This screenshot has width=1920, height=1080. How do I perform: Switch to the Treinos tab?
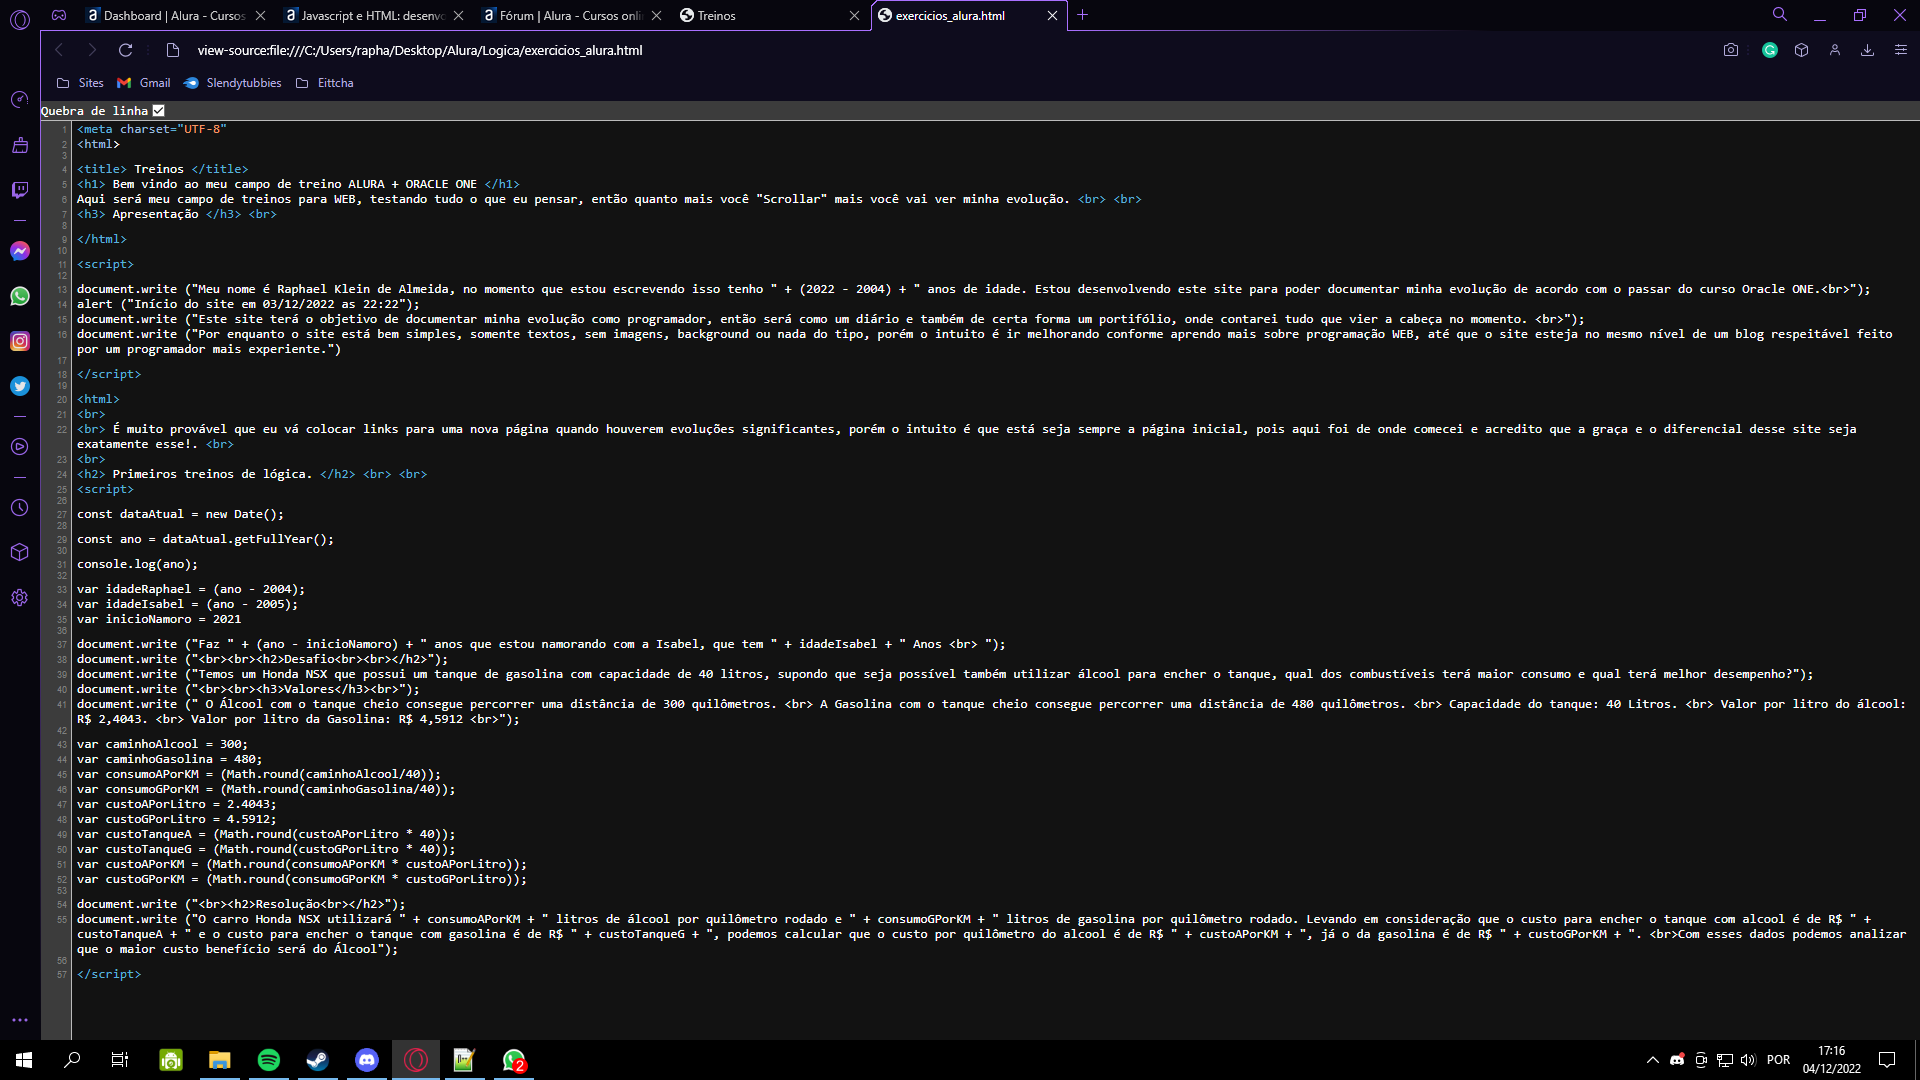pyautogui.click(x=716, y=15)
